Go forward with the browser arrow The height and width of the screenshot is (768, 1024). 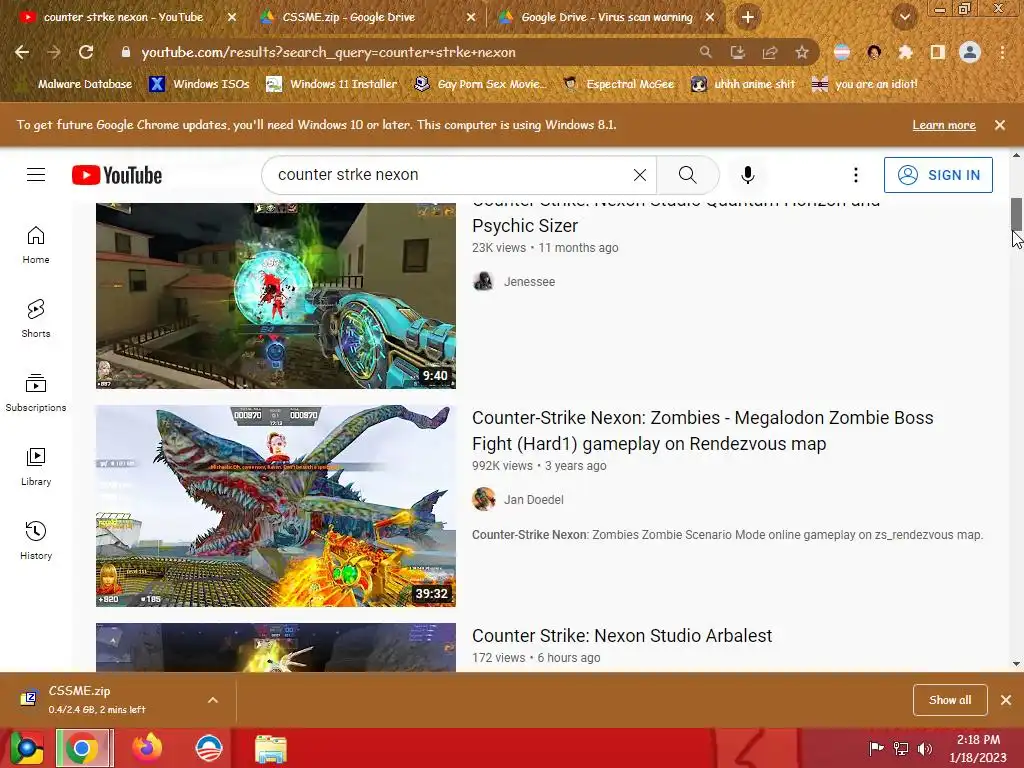tap(54, 52)
